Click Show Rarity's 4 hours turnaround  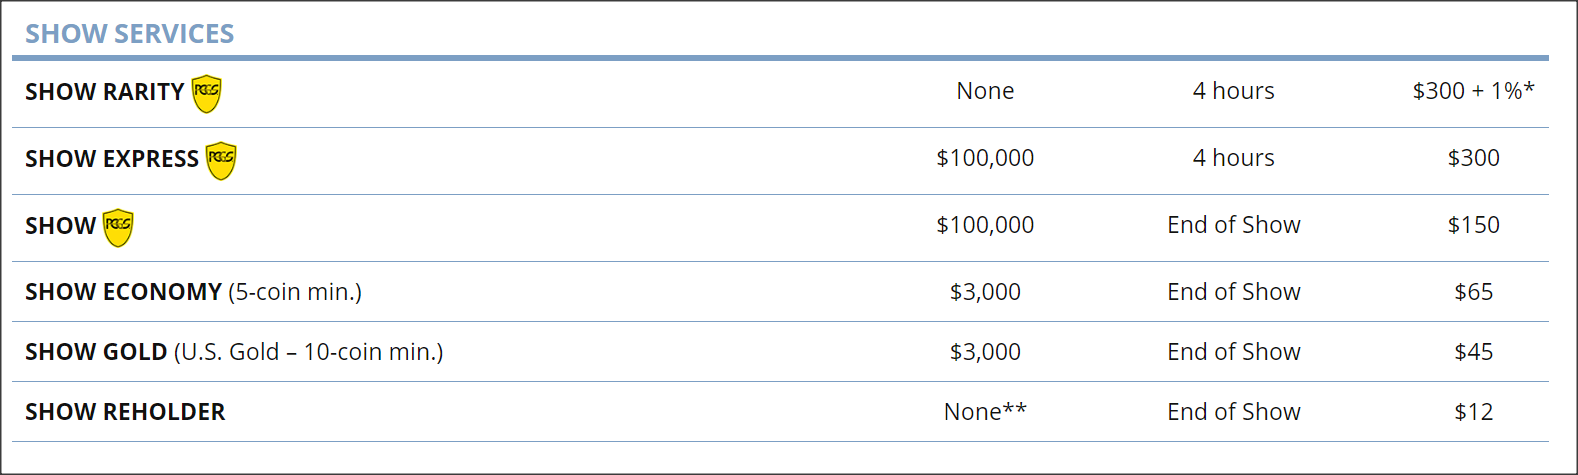pos(1233,91)
